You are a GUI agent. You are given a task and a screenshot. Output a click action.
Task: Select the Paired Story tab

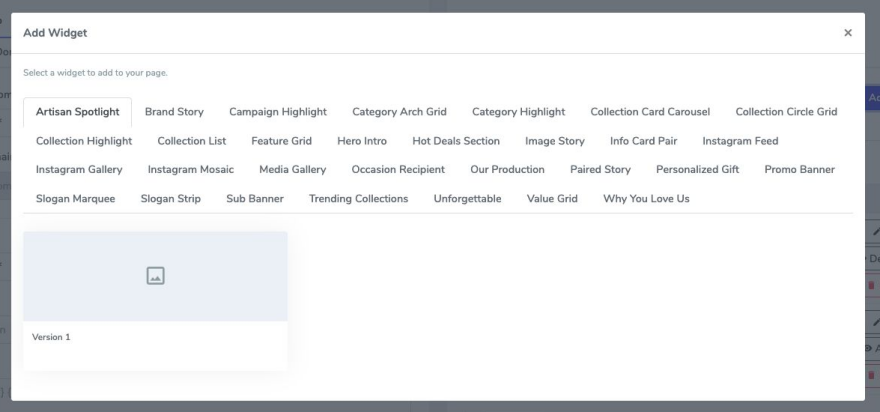pos(600,170)
